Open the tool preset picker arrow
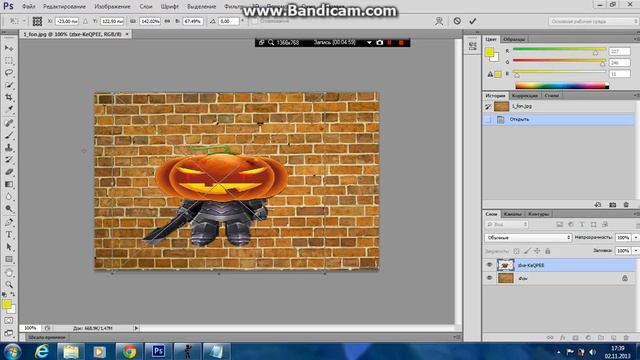This screenshot has width=640, height=360. [24, 21]
